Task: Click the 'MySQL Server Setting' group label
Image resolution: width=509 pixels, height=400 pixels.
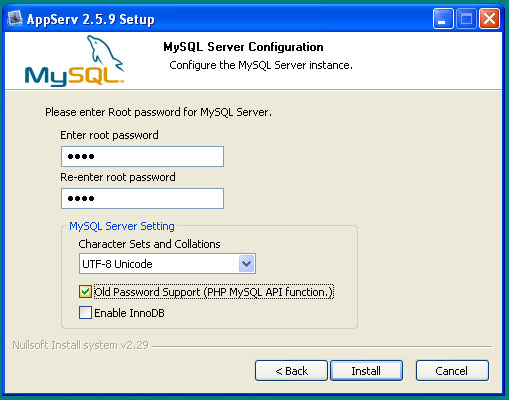Action: [122, 226]
